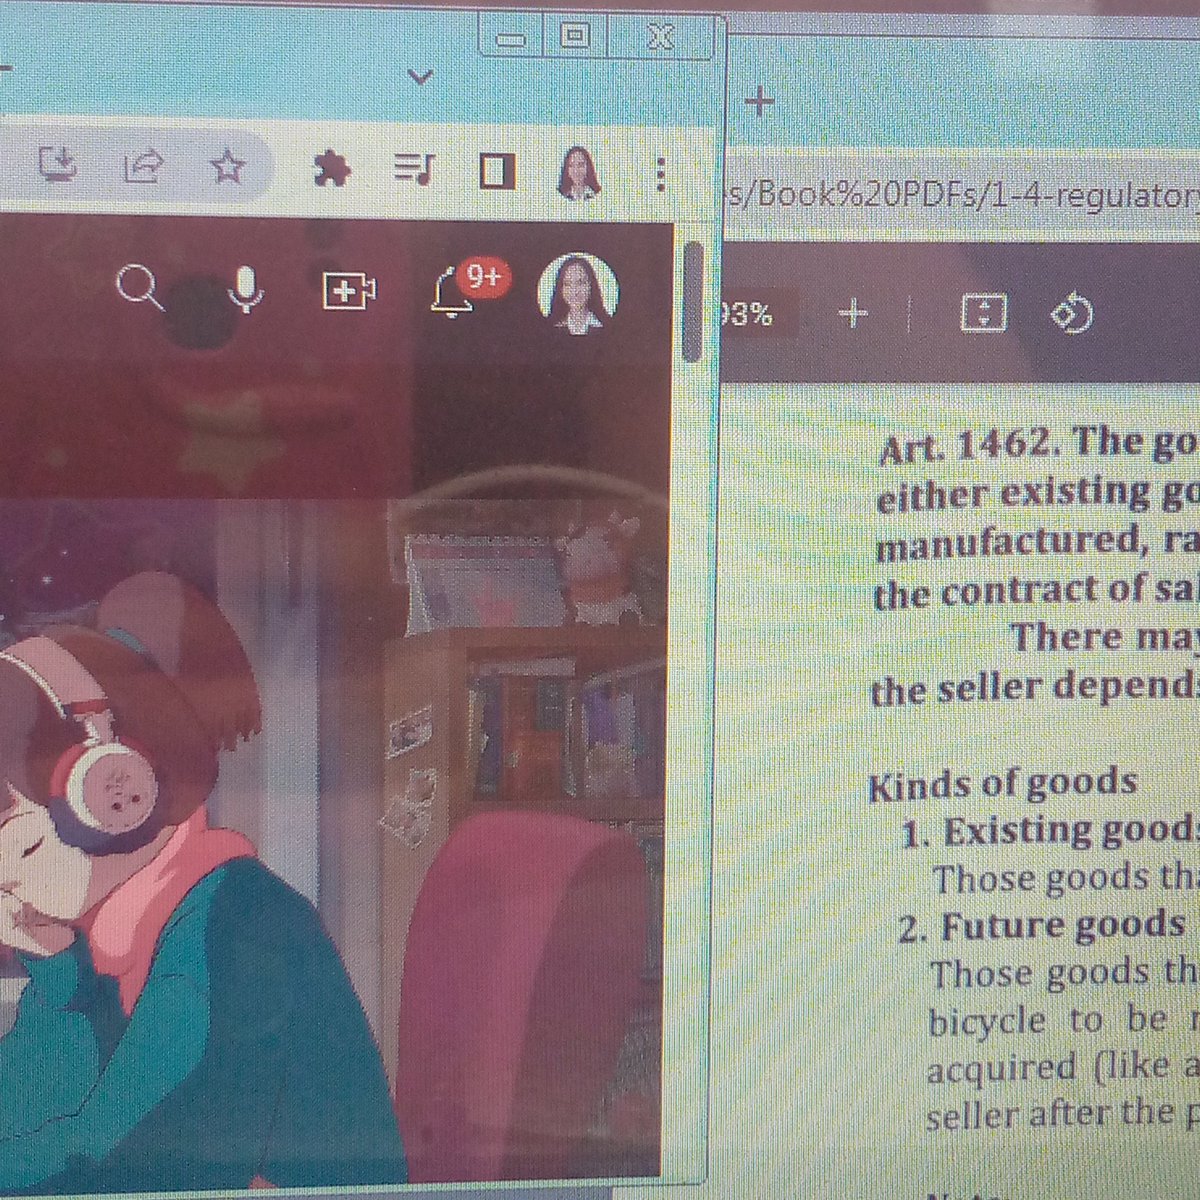This screenshot has height=1200, width=1200.
Task: Maximize the front browser window
Action: 575,38
